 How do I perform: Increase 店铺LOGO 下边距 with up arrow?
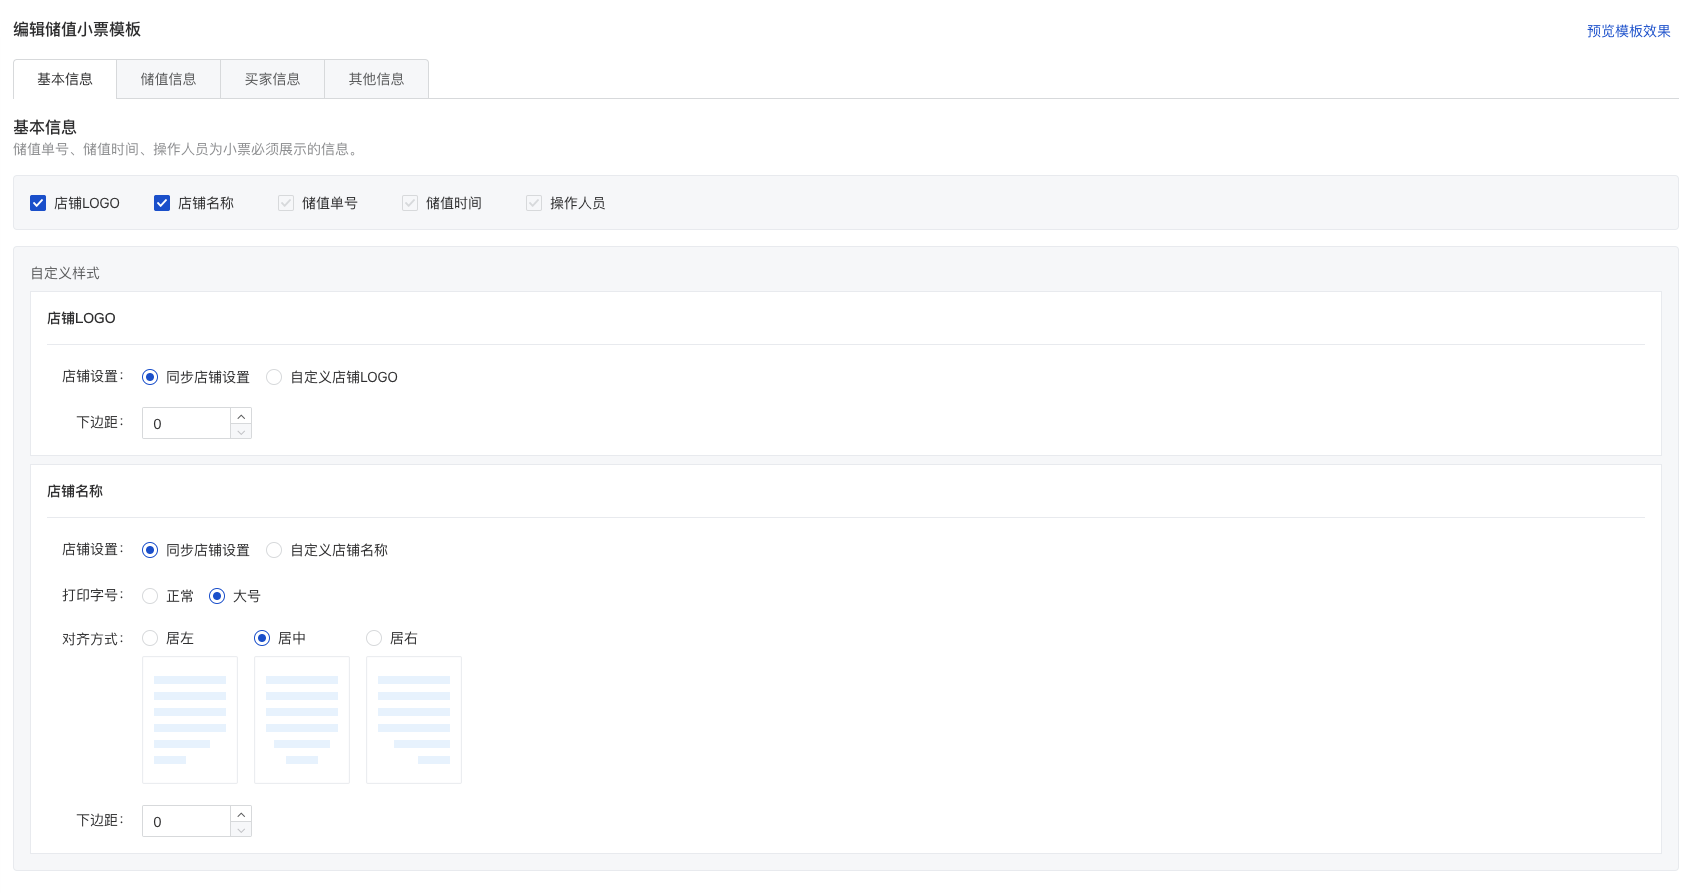pos(241,416)
